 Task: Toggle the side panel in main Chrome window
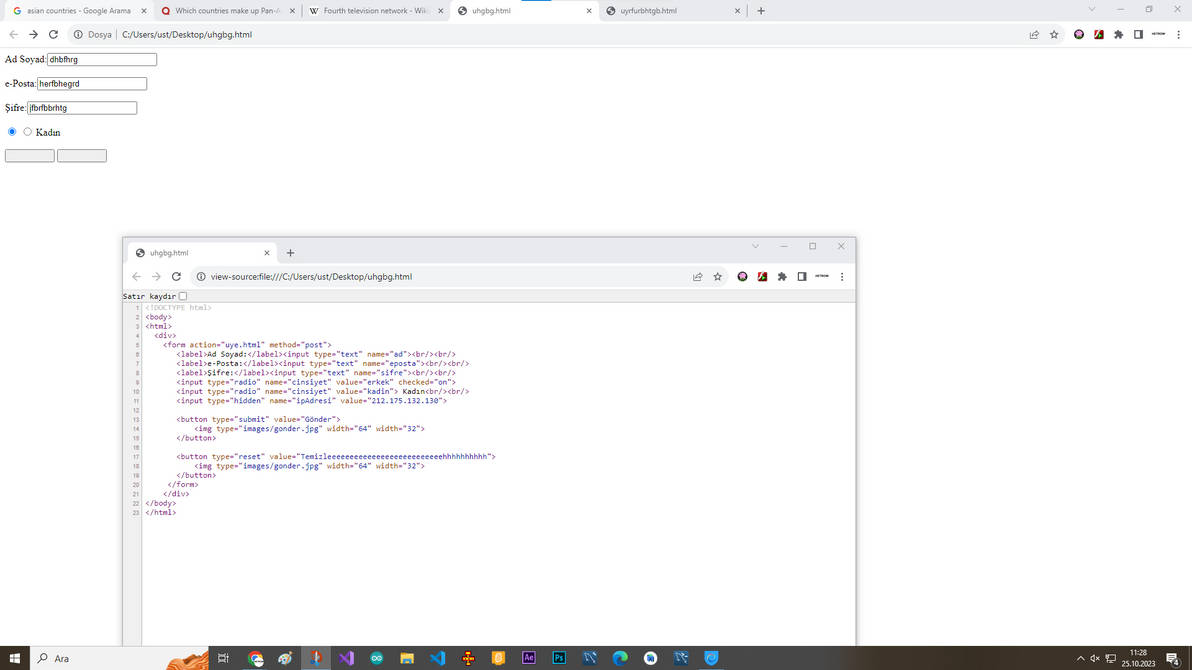pyautogui.click(x=1138, y=34)
